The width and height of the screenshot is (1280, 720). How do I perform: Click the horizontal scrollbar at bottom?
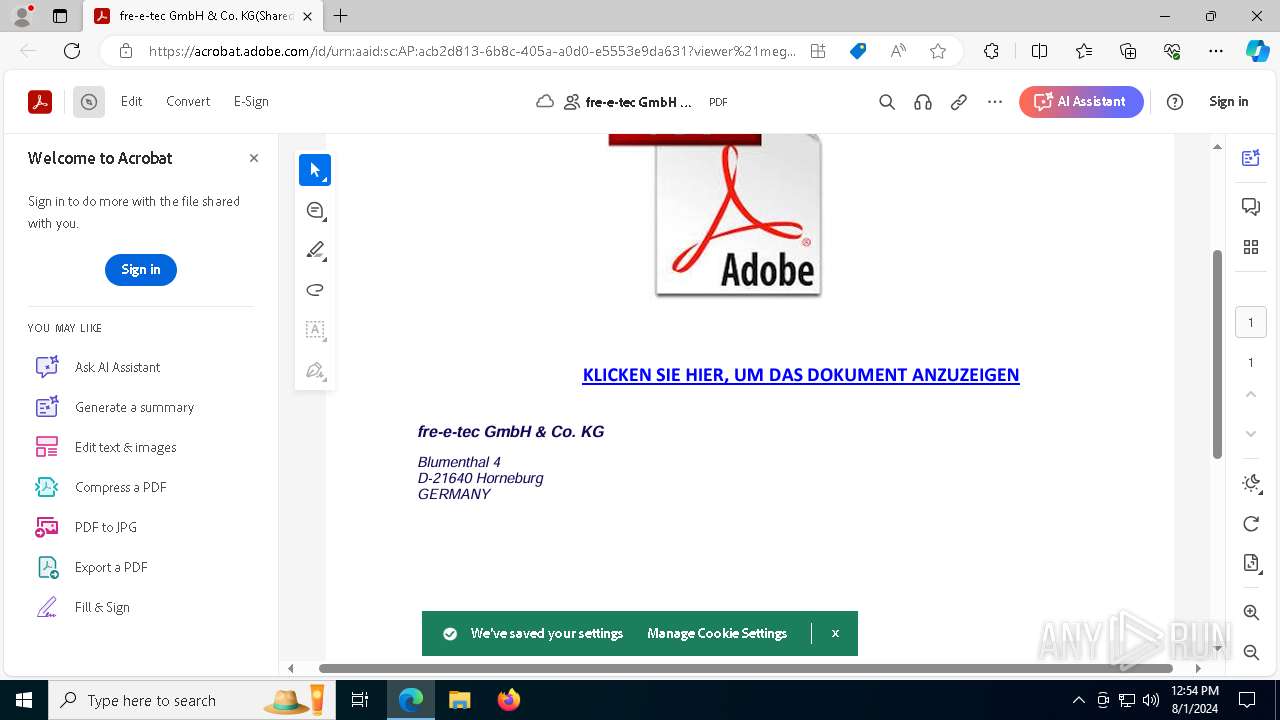pyautogui.click(x=745, y=668)
